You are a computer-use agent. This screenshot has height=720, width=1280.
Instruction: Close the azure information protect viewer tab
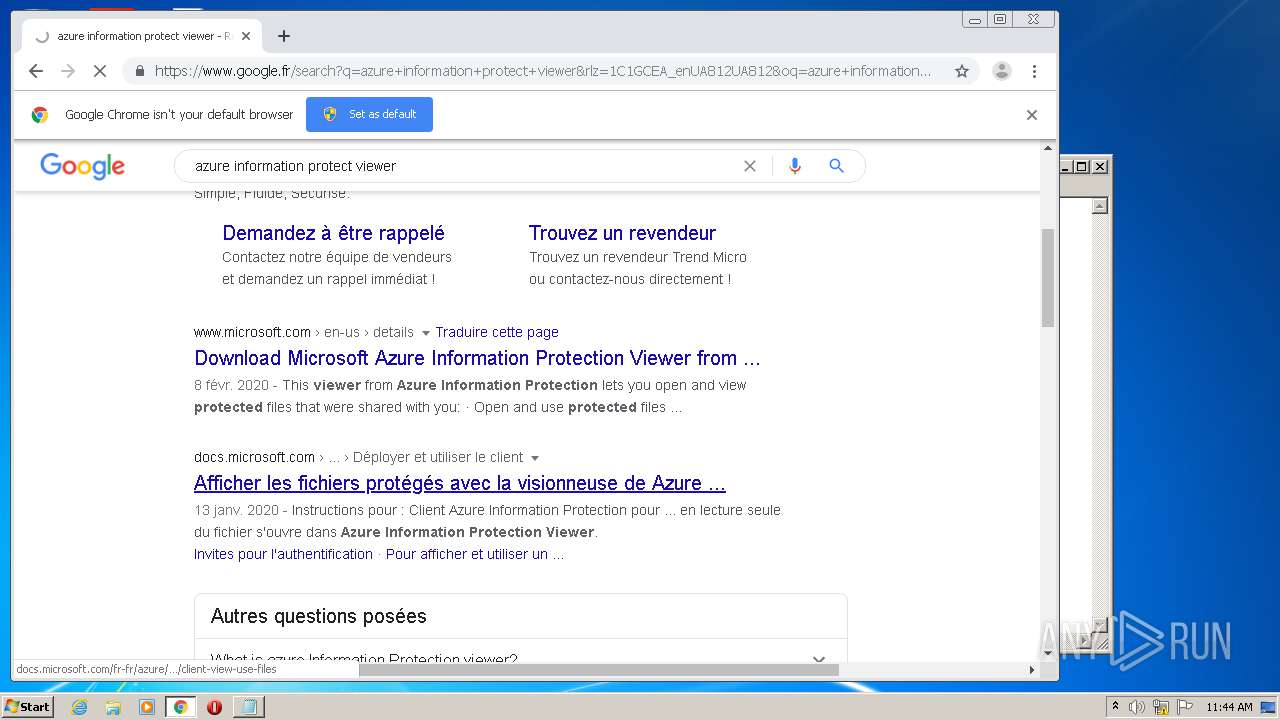click(246, 36)
